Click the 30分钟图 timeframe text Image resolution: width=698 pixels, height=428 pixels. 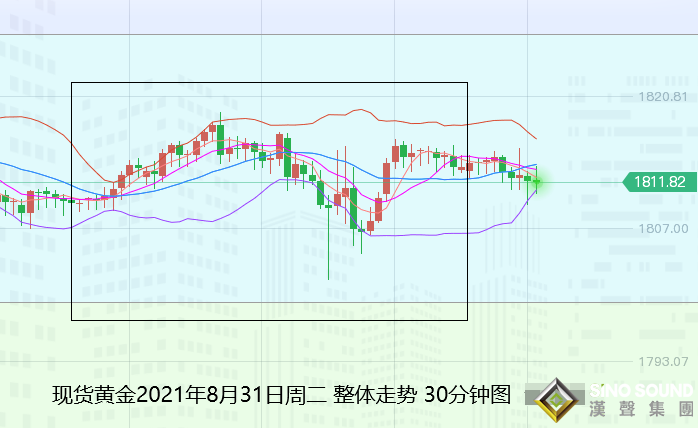click(x=467, y=394)
